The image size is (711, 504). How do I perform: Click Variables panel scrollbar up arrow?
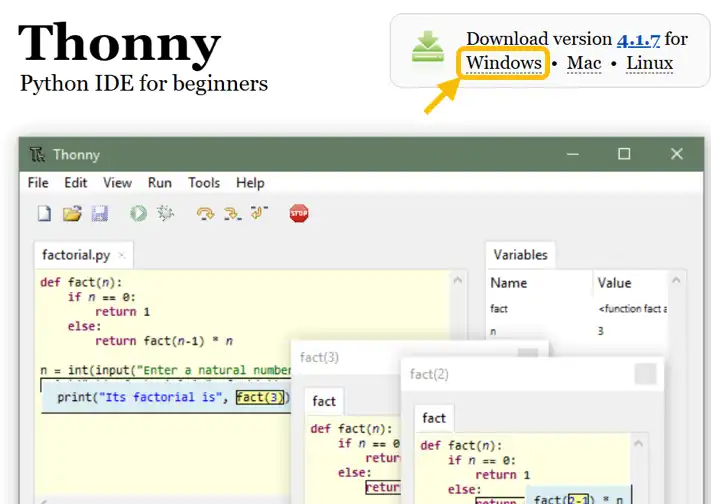pyautogui.click(x=676, y=280)
